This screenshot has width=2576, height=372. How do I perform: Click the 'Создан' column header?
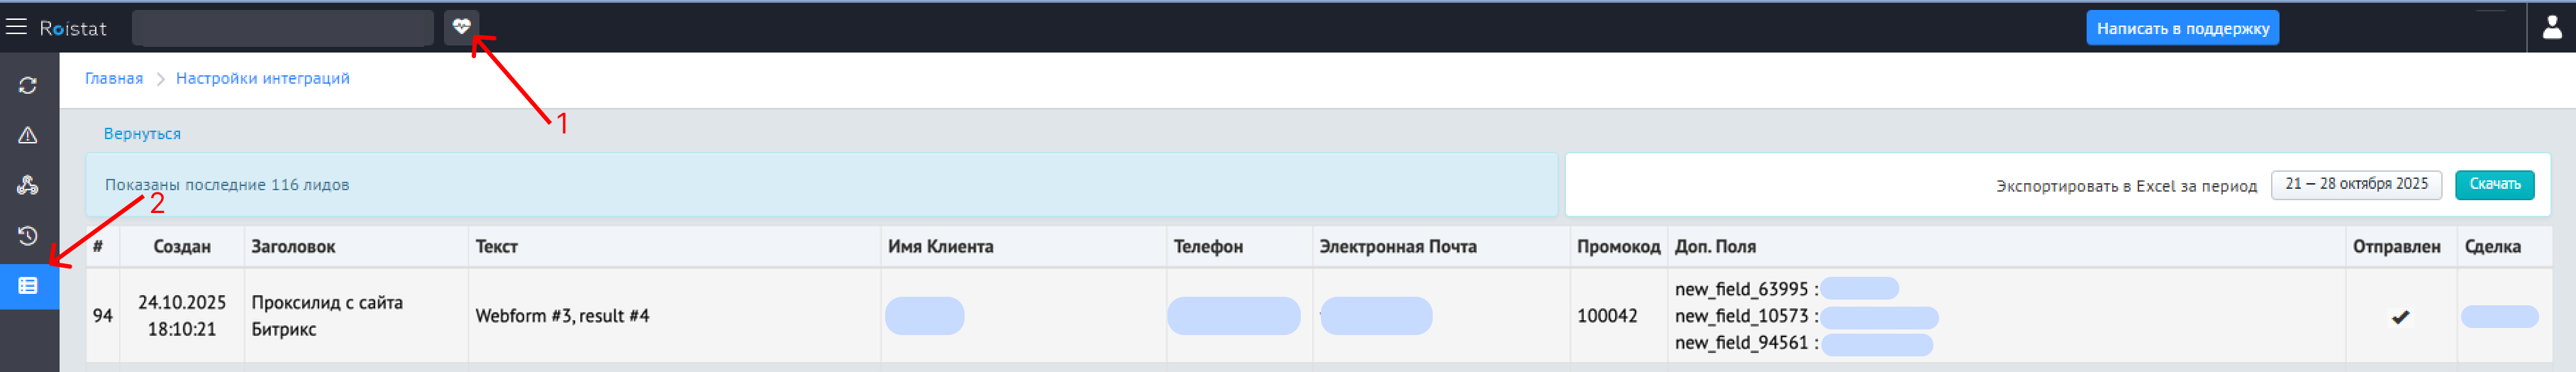pyautogui.click(x=182, y=247)
